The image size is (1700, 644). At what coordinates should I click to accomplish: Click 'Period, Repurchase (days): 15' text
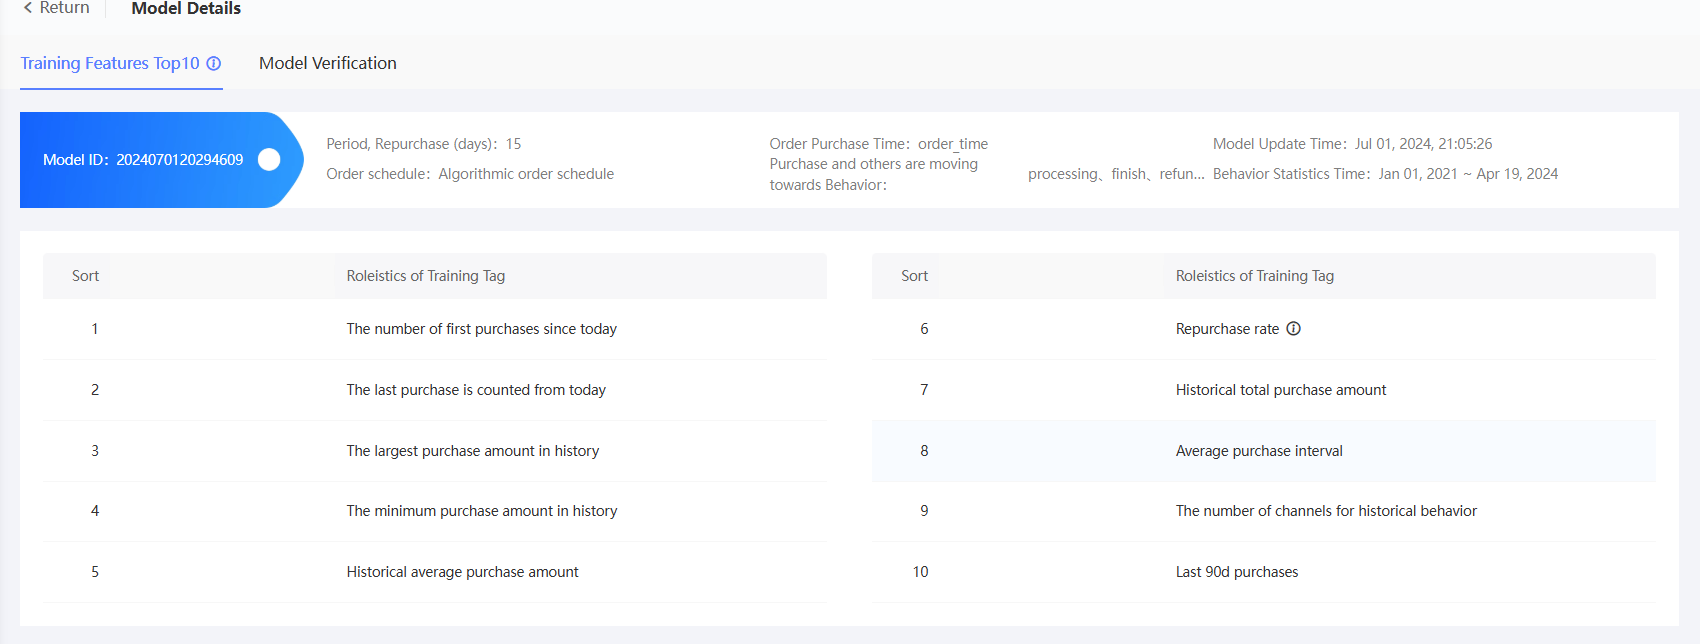[424, 144]
